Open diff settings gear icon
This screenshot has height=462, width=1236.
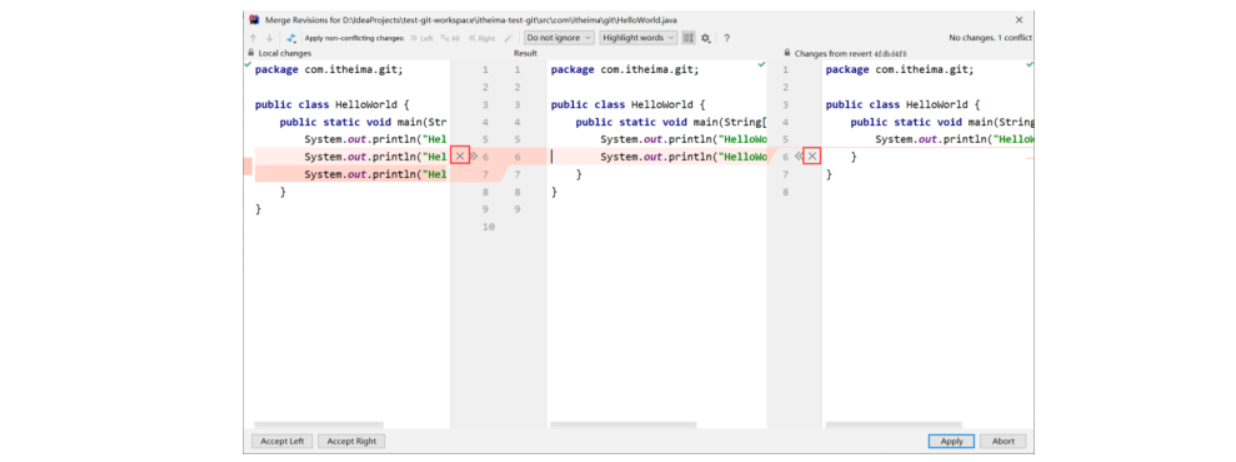click(x=706, y=38)
